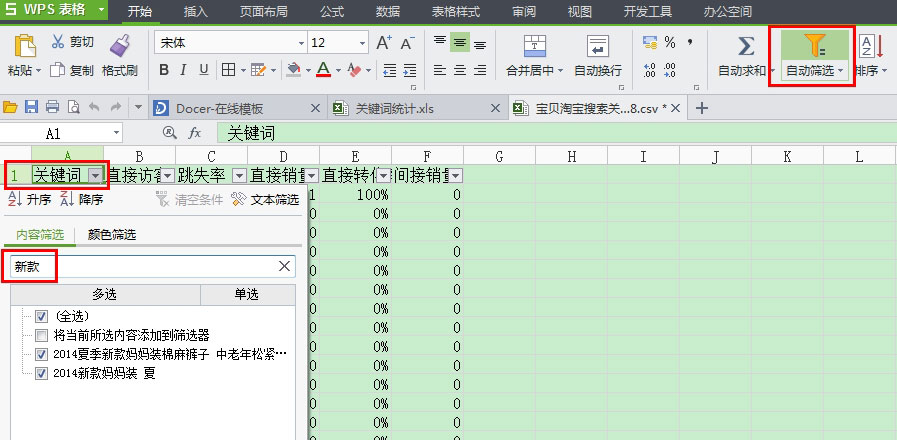Open the 自动筛选 dropdown arrow

point(840,71)
